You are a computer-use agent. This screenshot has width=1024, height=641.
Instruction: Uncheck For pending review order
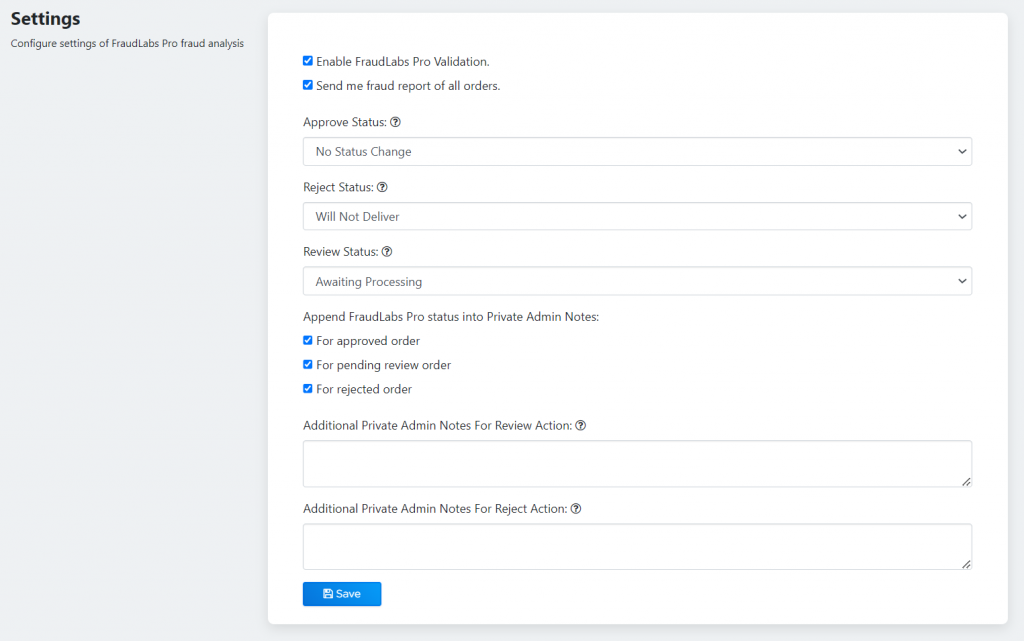tap(308, 364)
